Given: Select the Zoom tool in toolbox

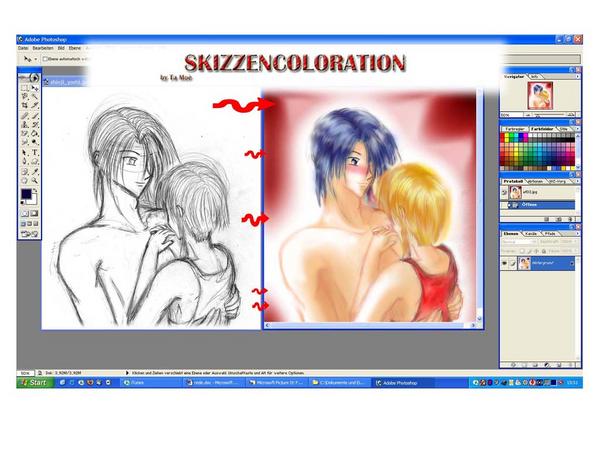Looking at the screenshot, I should [34, 180].
